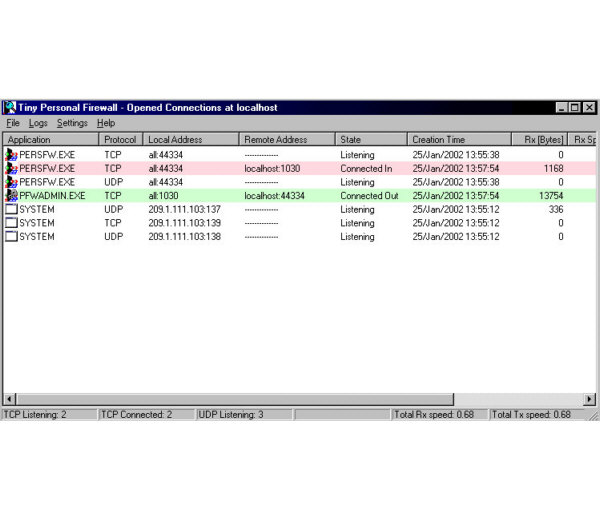Sort by the Local Address column header
600x520 pixels.
click(191, 139)
